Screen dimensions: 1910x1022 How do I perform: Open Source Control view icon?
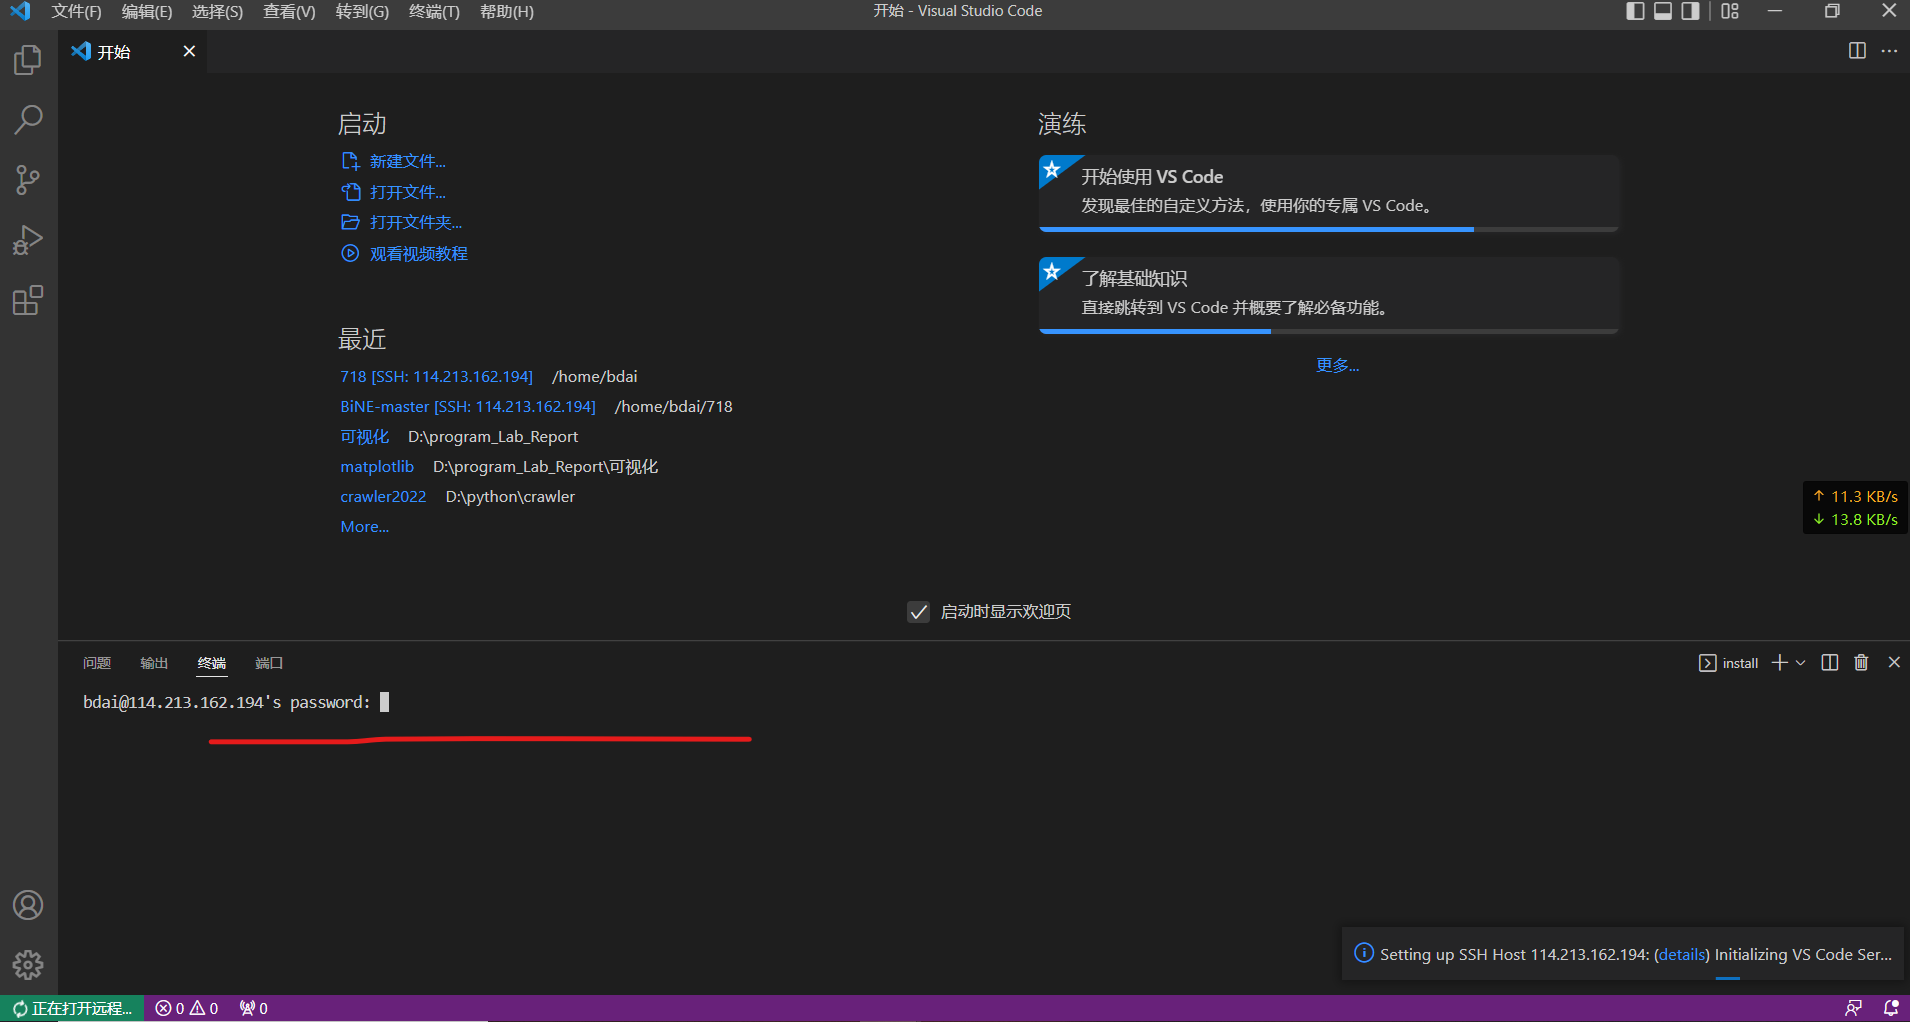pyautogui.click(x=28, y=180)
